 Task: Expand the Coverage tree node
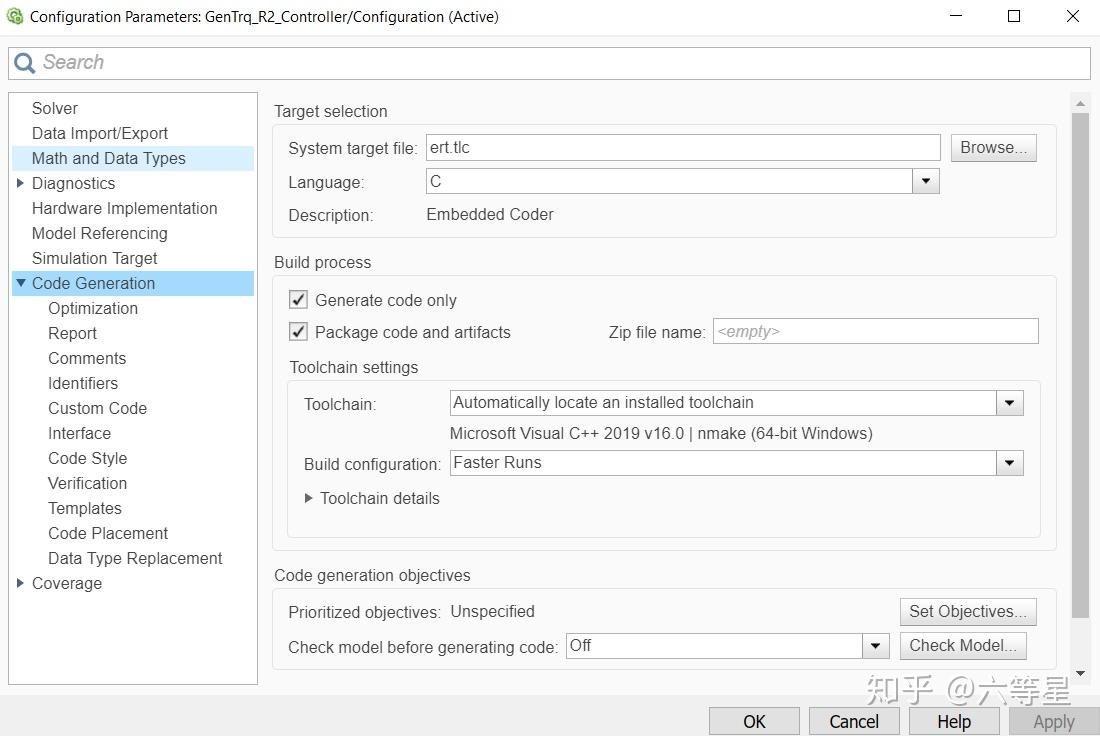[20, 583]
